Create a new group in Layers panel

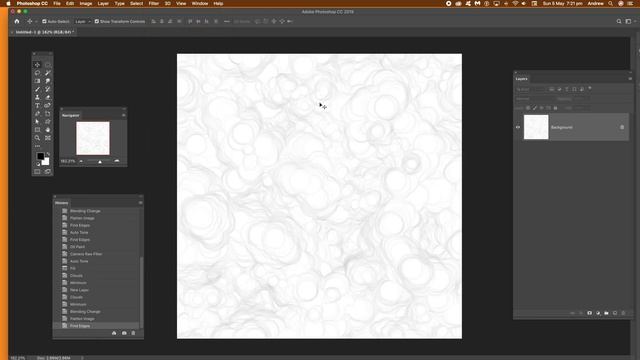pos(607,313)
